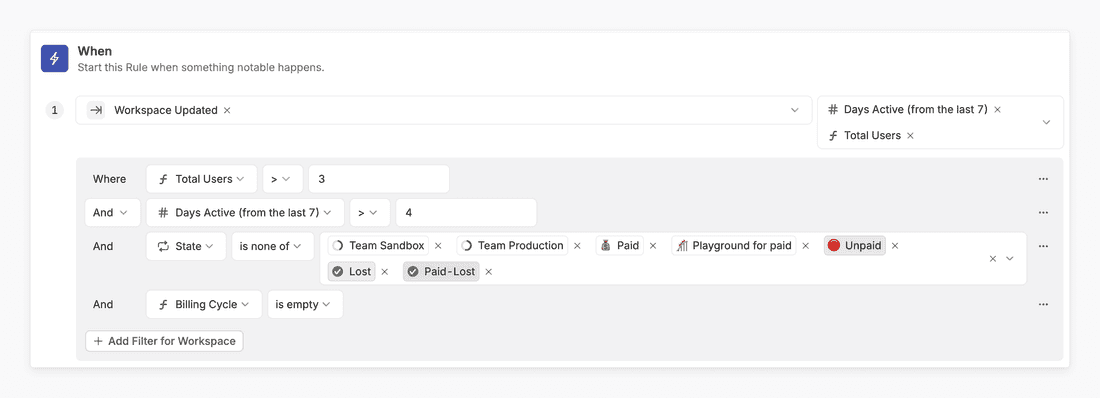Open the Days Active filter field dropdown
Image resolution: width=1100 pixels, height=398 pixels.
(245, 213)
